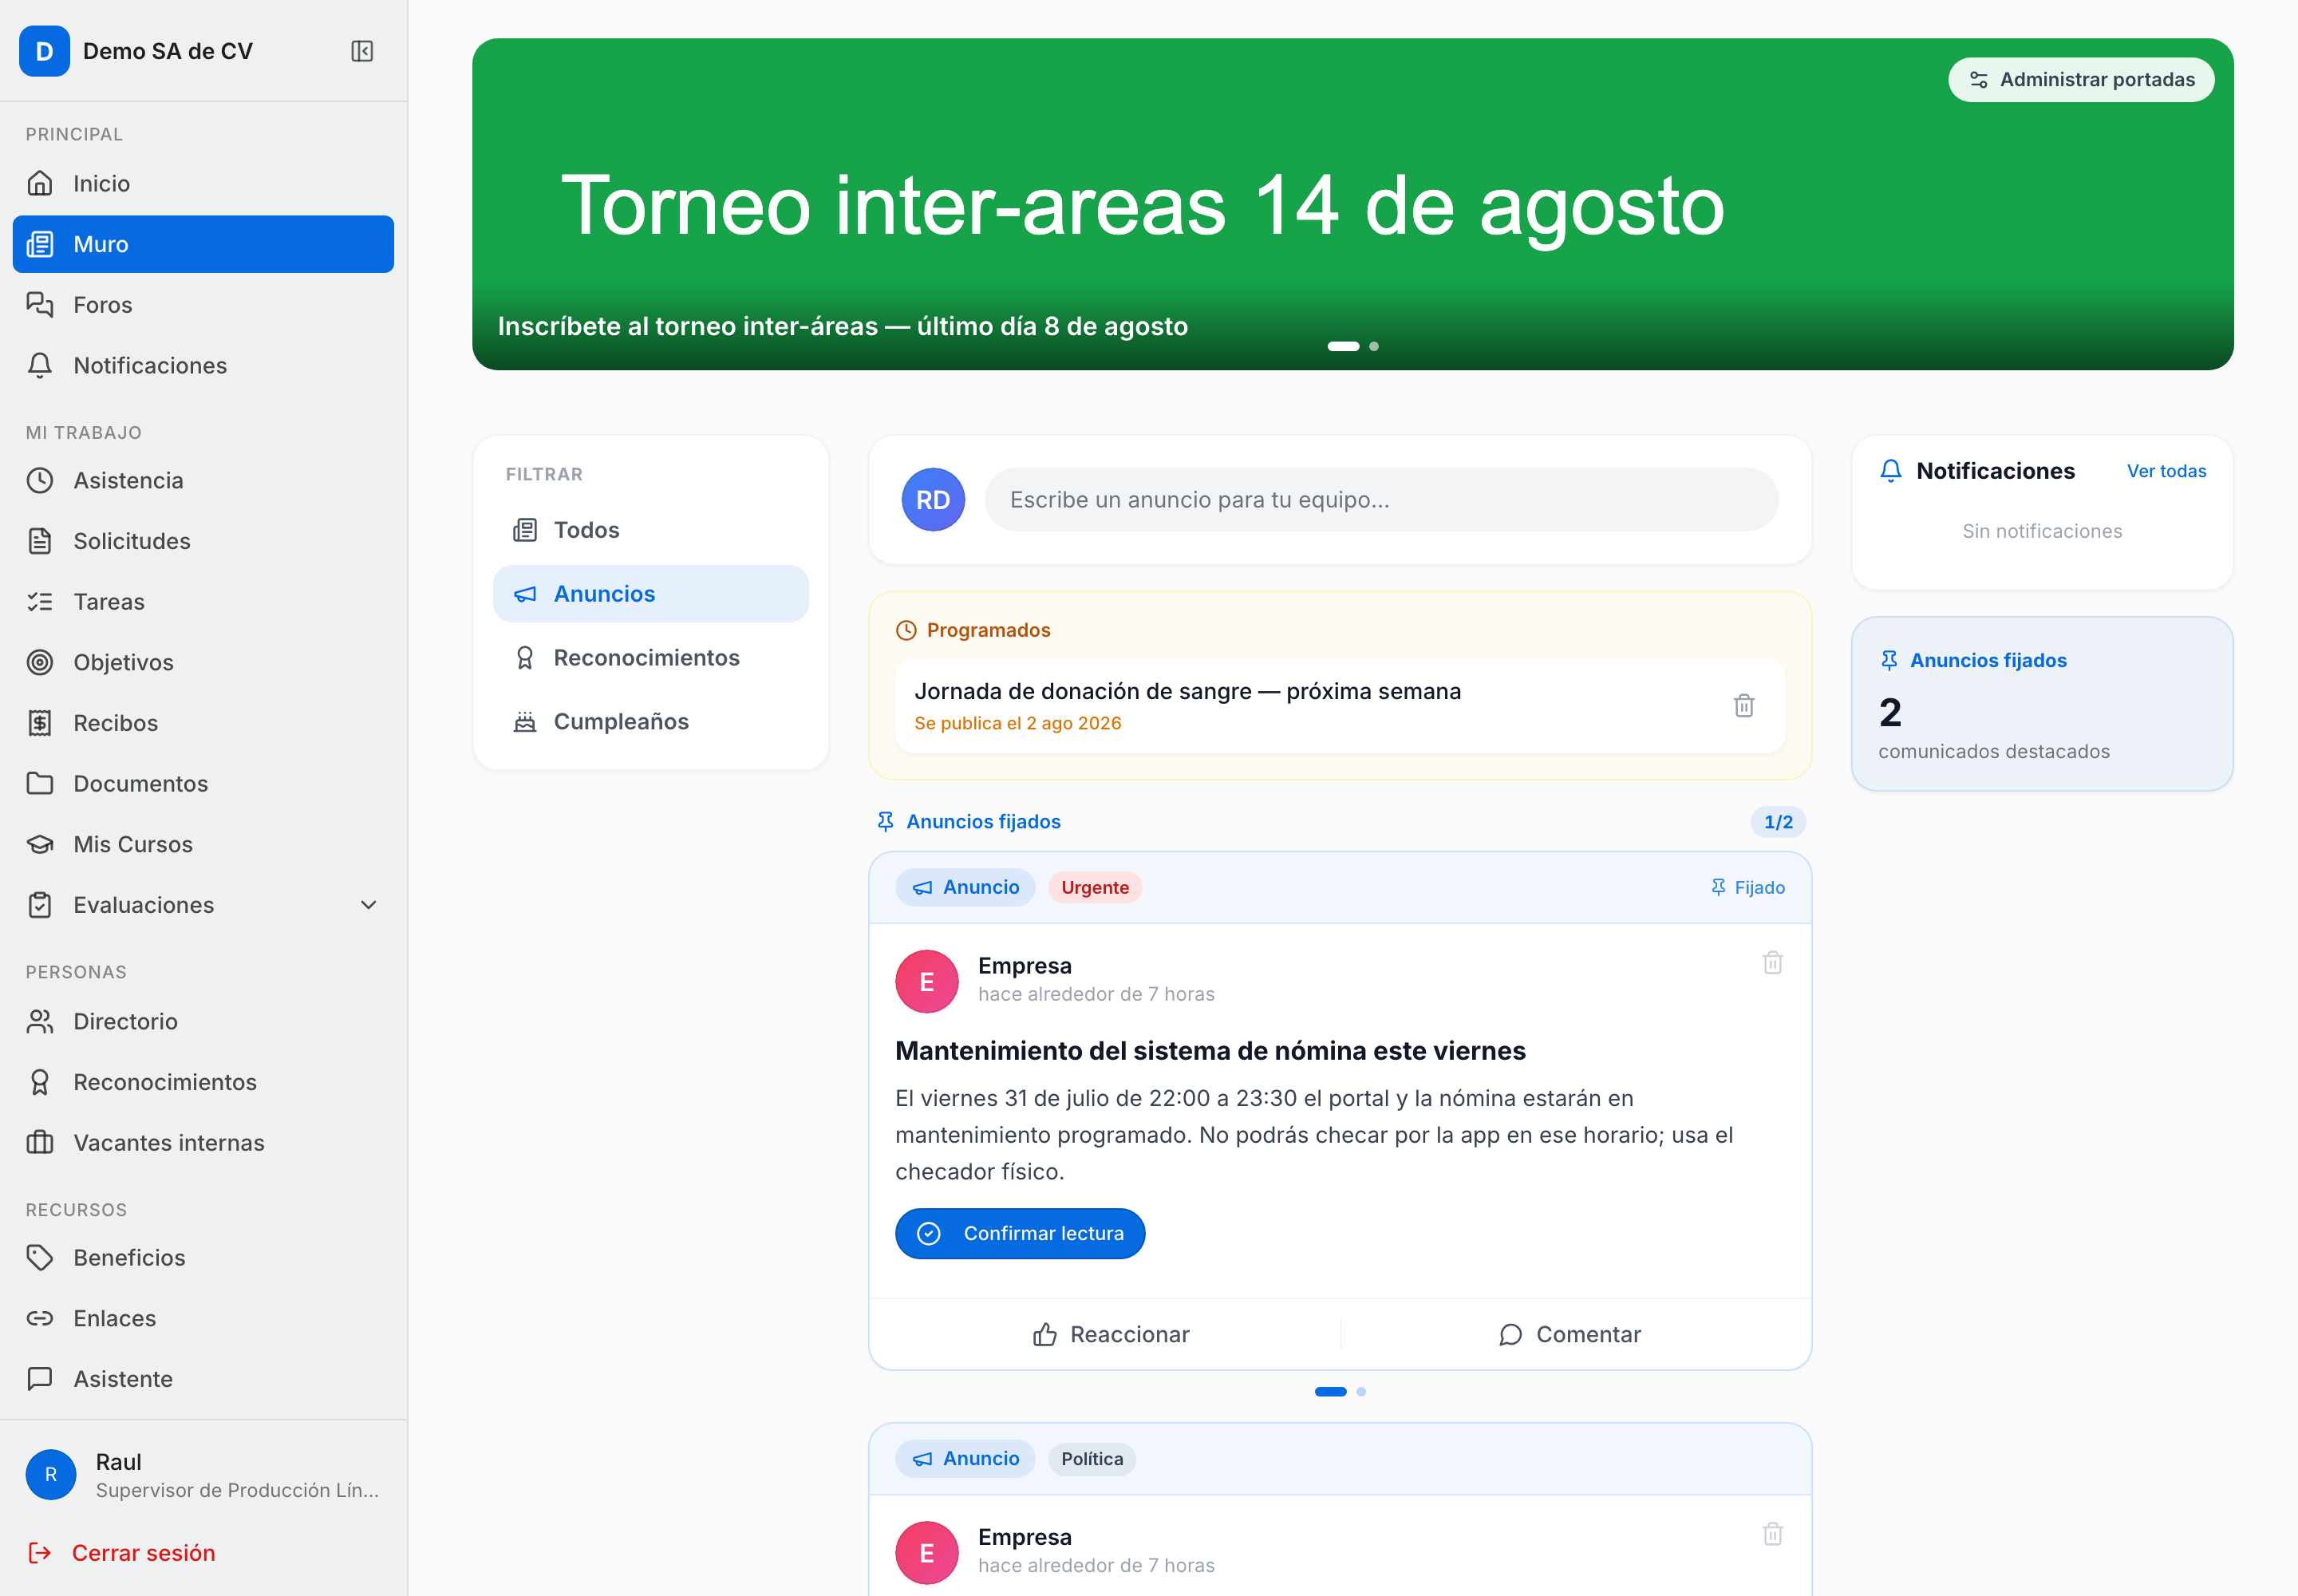Click the Asistente chat icon

point(40,1379)
